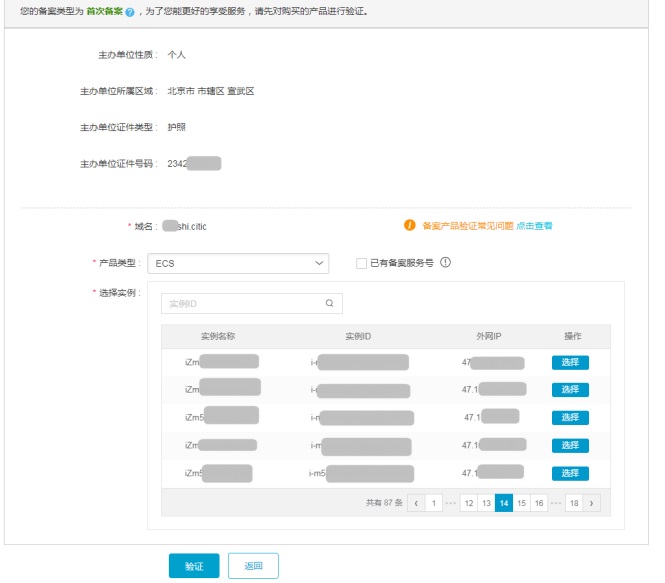Screen dimensions: 665x583
Task: Switch to page 13 of instance list
Action: click(x=485, y=503)
